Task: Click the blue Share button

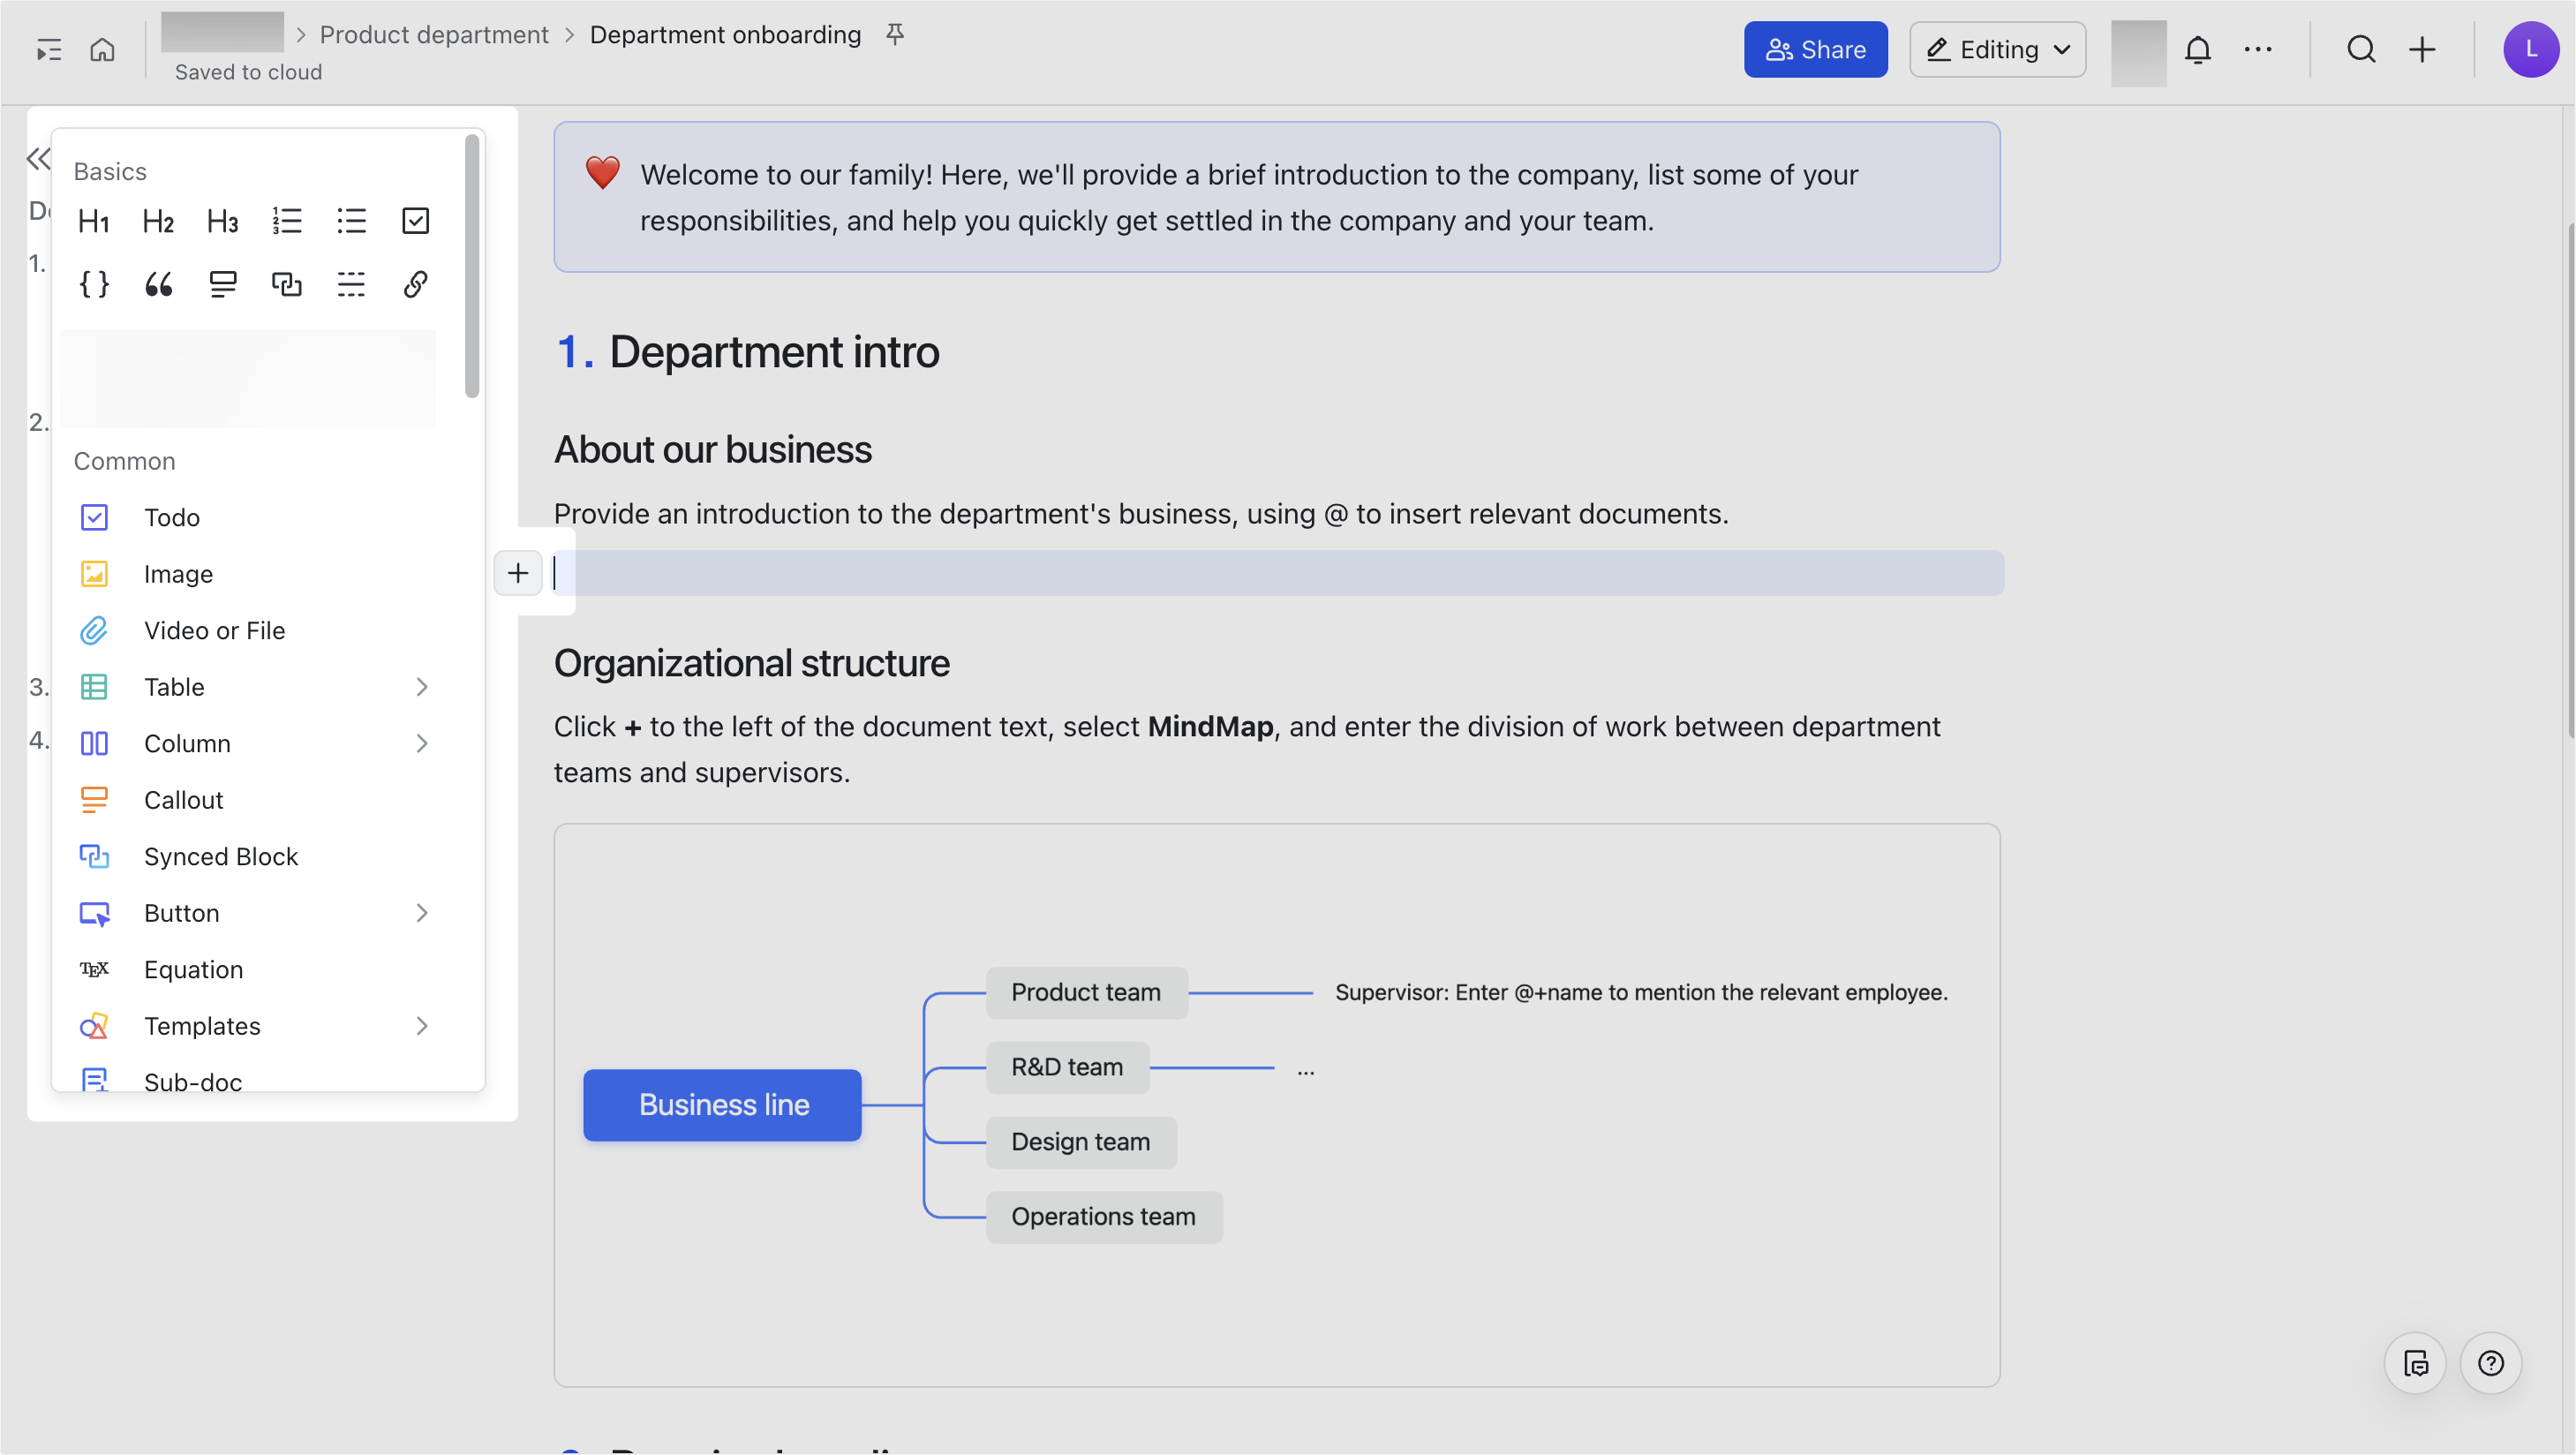Action: tap(1815, 49)
